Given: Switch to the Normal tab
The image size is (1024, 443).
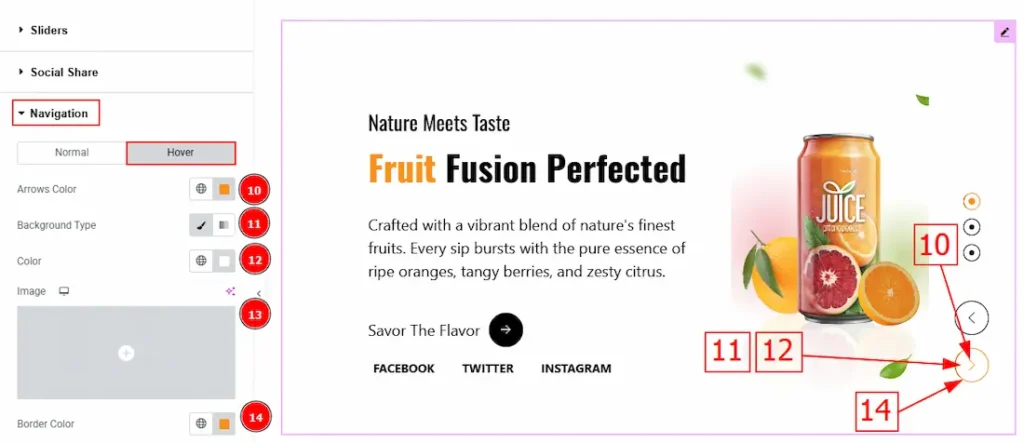Looking at the screenshot, I should click(x=72, y=153).
